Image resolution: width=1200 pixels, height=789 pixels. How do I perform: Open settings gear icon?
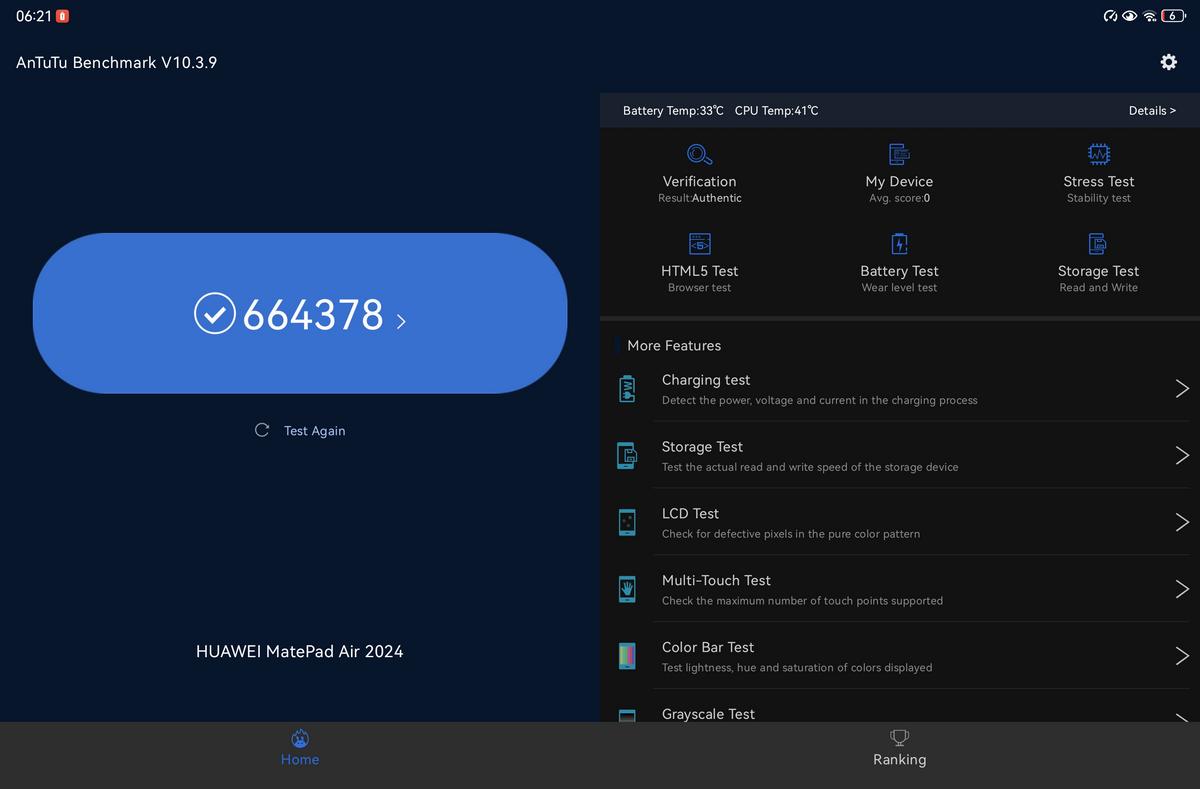pos(1168,62)
